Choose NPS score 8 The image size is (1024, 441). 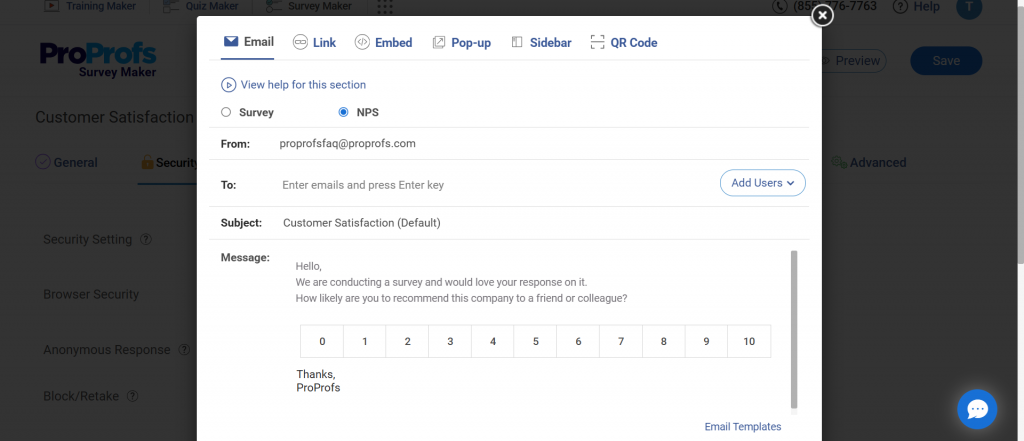tap(664, 341)
